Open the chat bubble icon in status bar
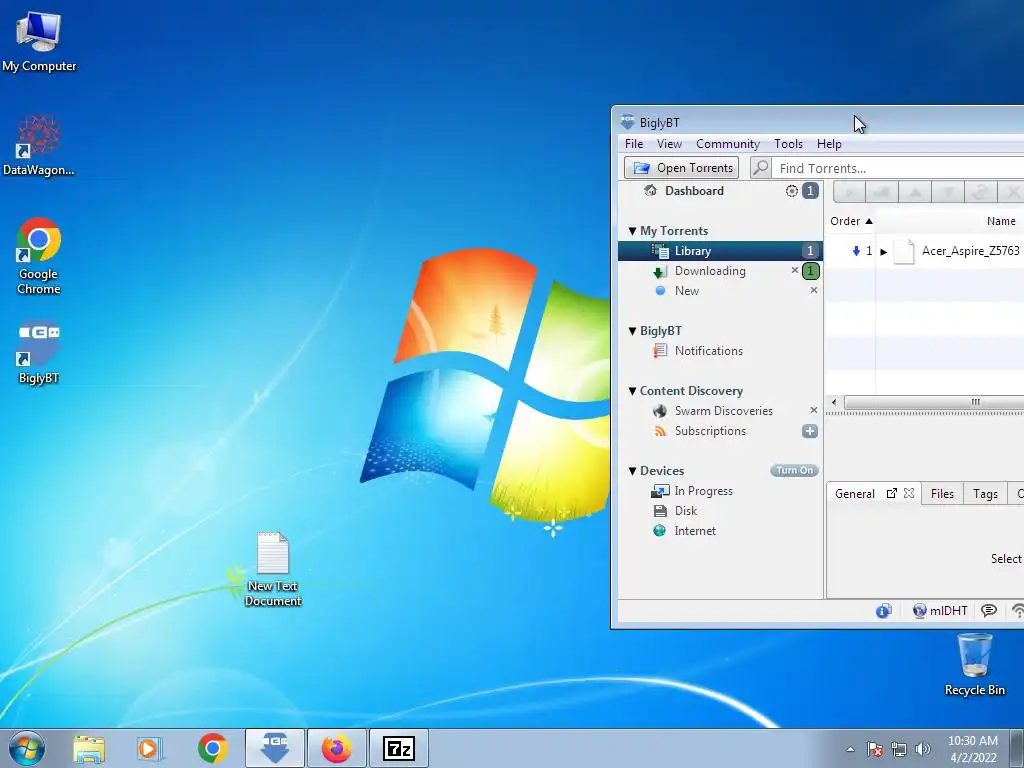Viewport: 1024px width, 768px height. coord(989,611)
